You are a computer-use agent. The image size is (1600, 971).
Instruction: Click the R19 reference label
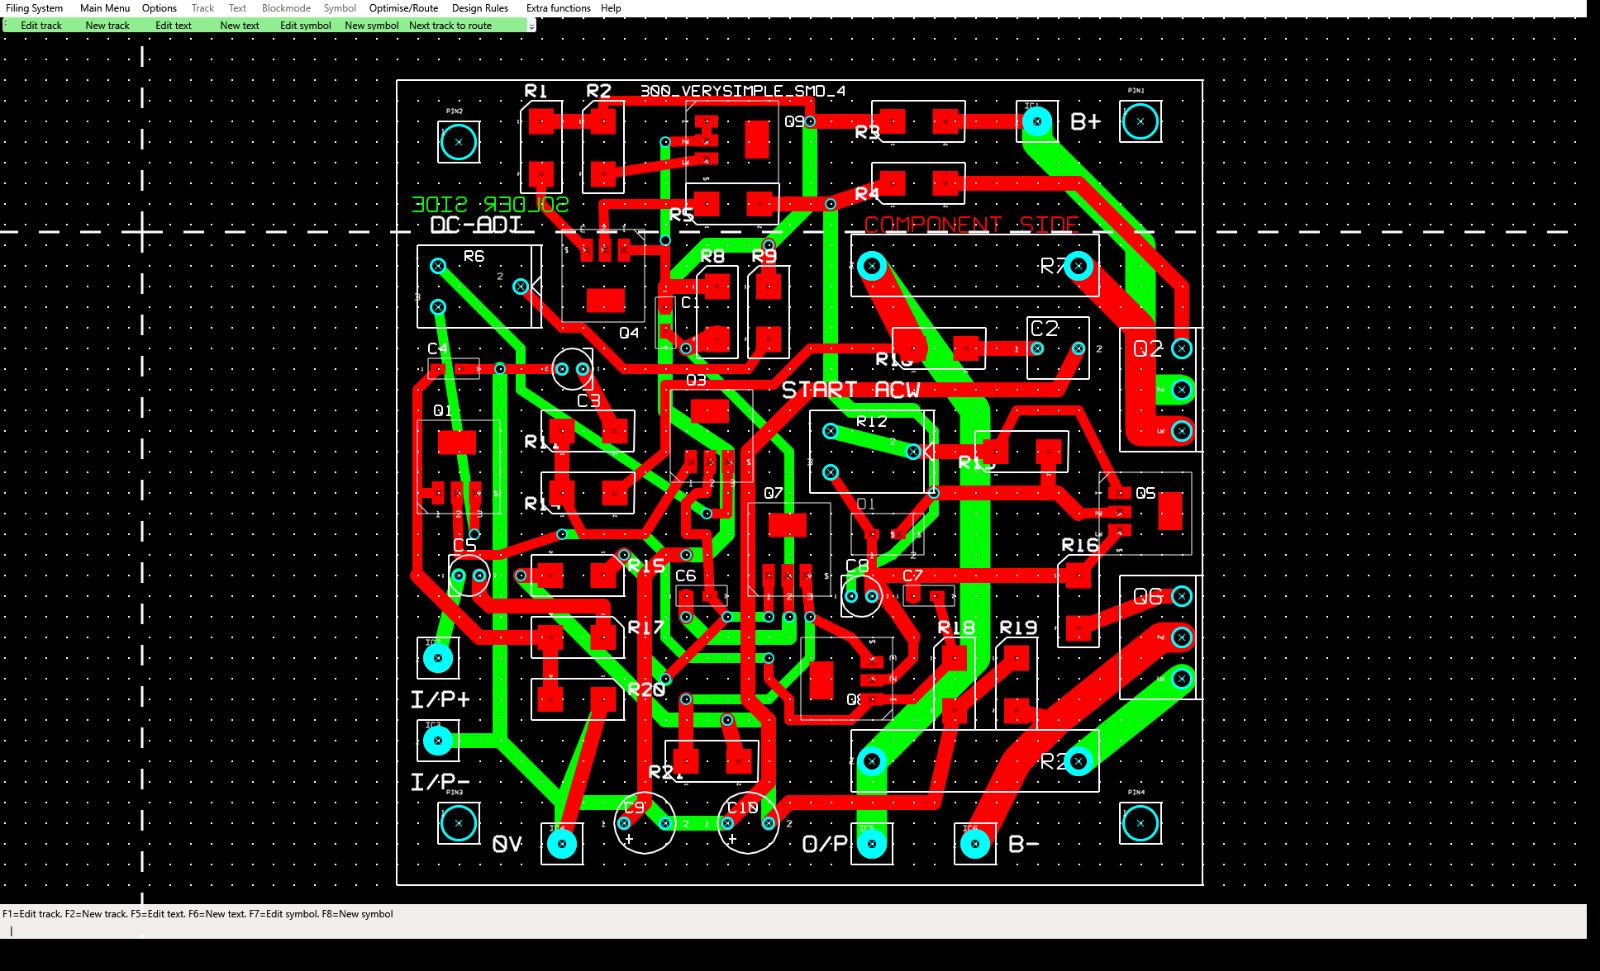click(x=1018, y=627)
